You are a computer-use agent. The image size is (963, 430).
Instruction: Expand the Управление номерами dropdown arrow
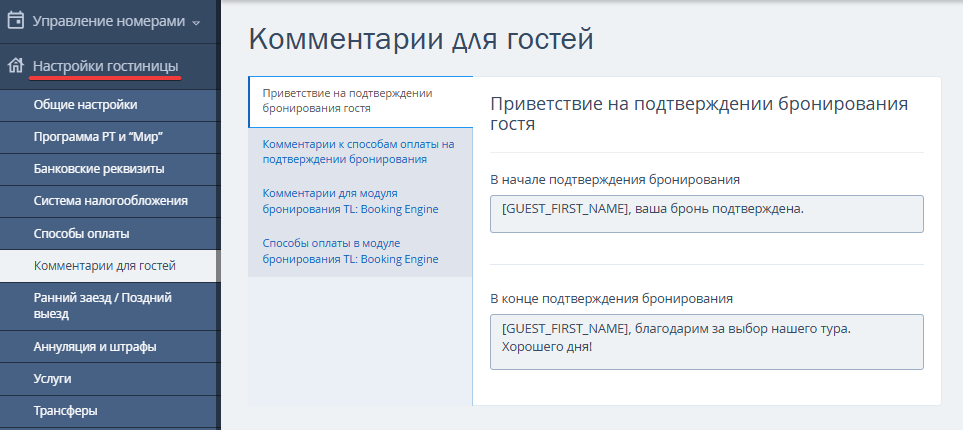click(196, 23)
